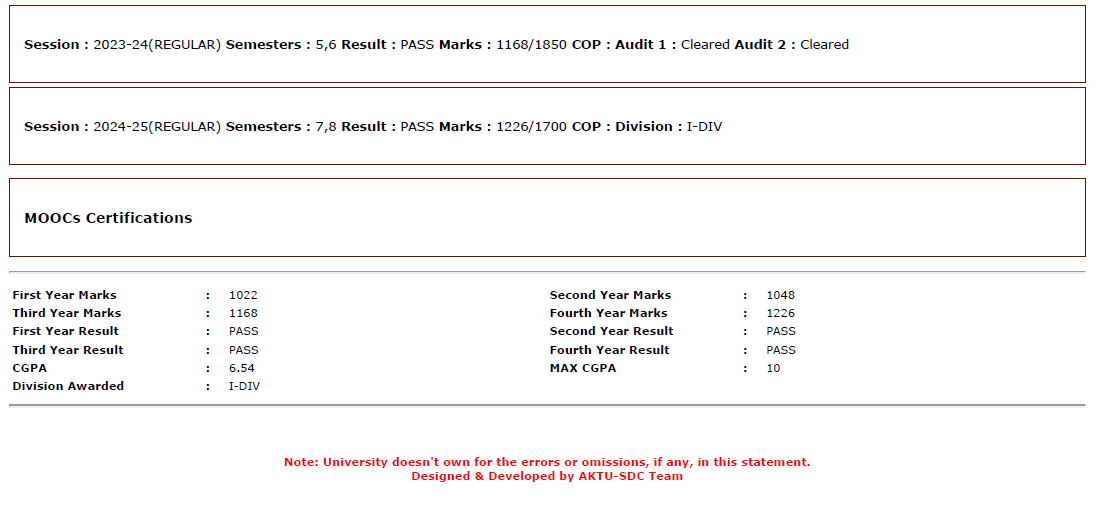Click the 2024-25(REGULAR) session value
Screen dimensions: 1097x516
[x=157, y=127]
